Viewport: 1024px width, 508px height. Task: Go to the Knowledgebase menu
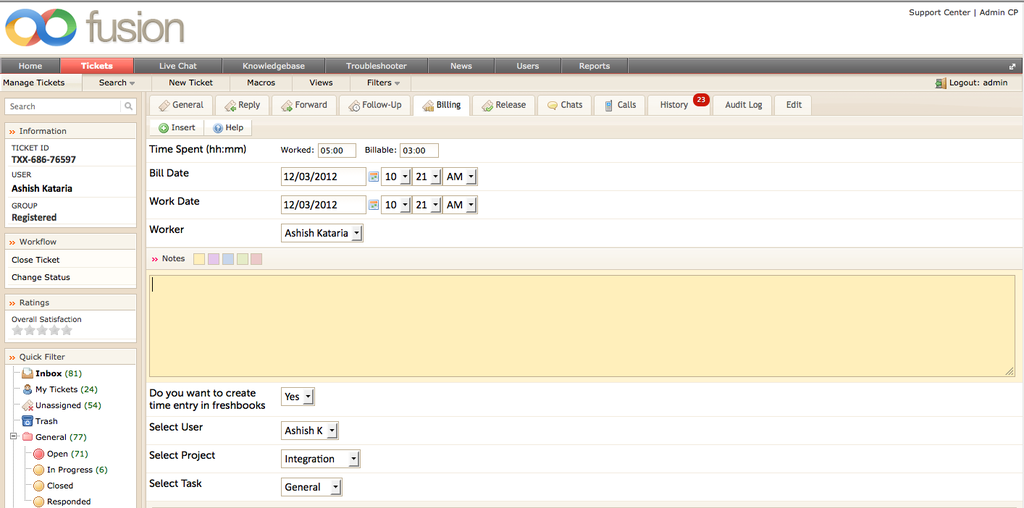click(x=272, y=66)
